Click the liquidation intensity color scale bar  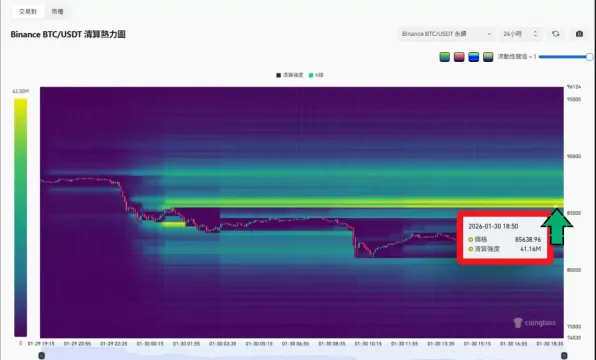(x=21, y=217)
